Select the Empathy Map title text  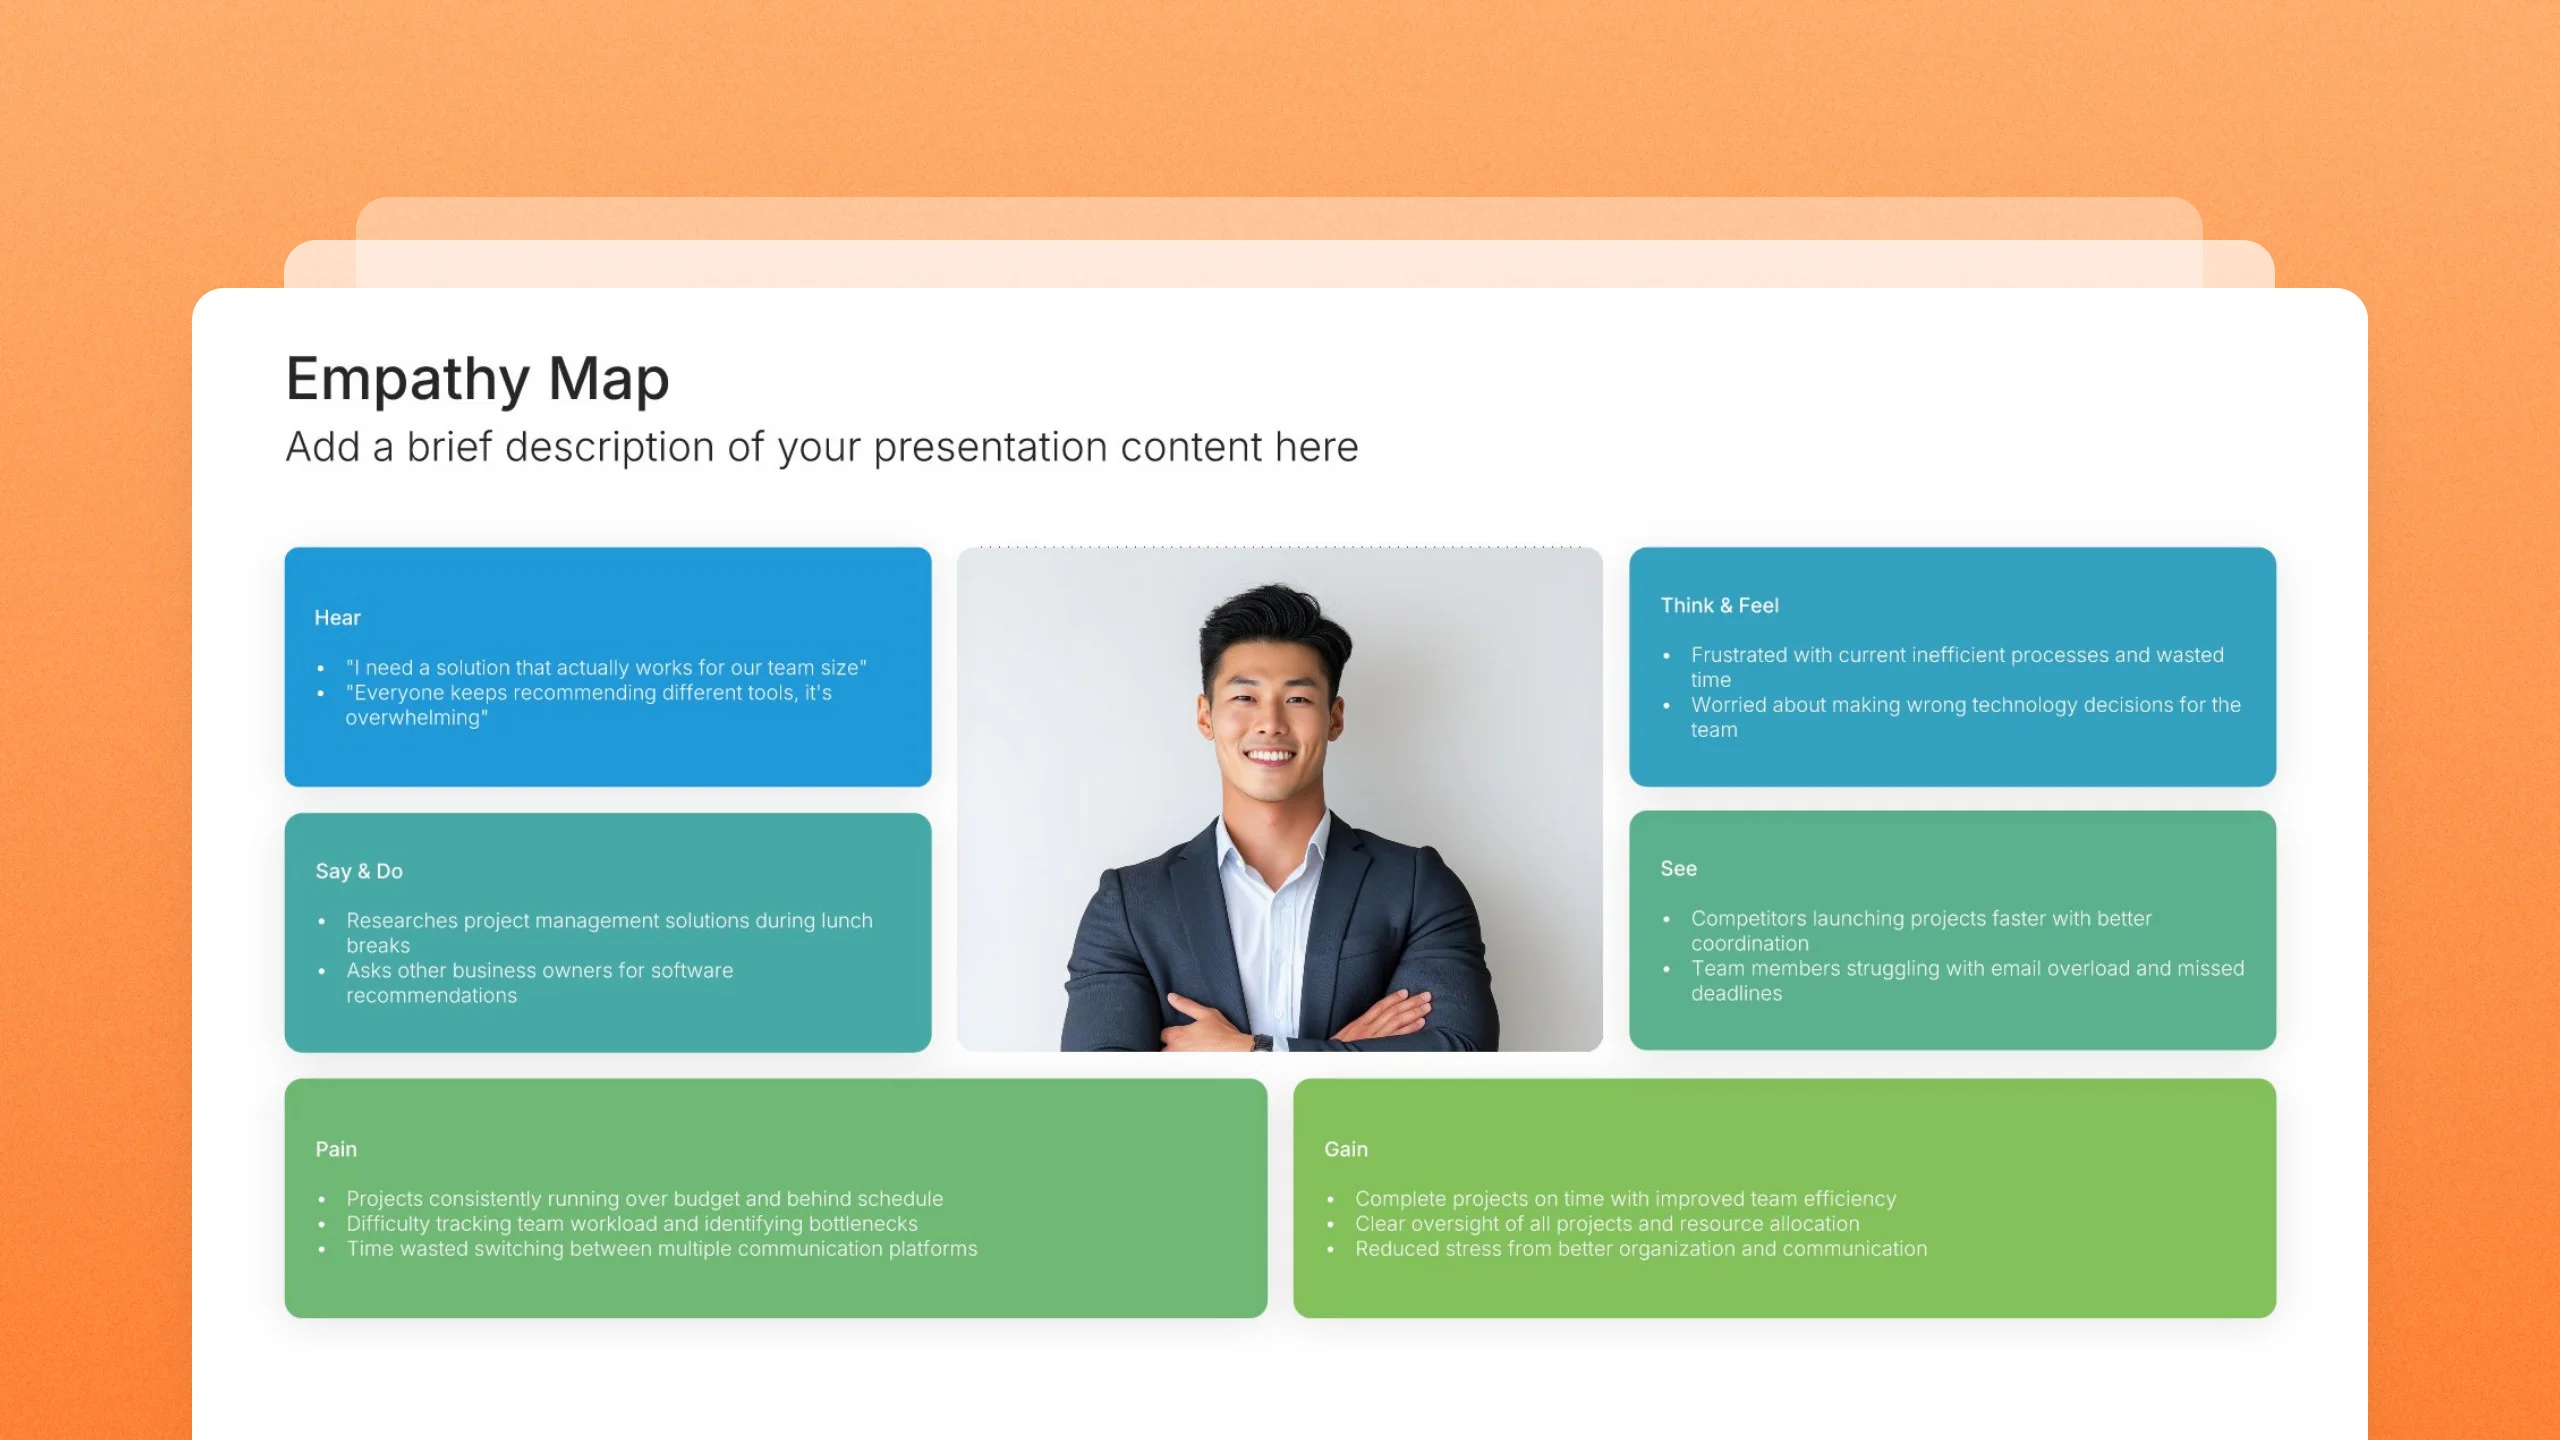point(477,379)
